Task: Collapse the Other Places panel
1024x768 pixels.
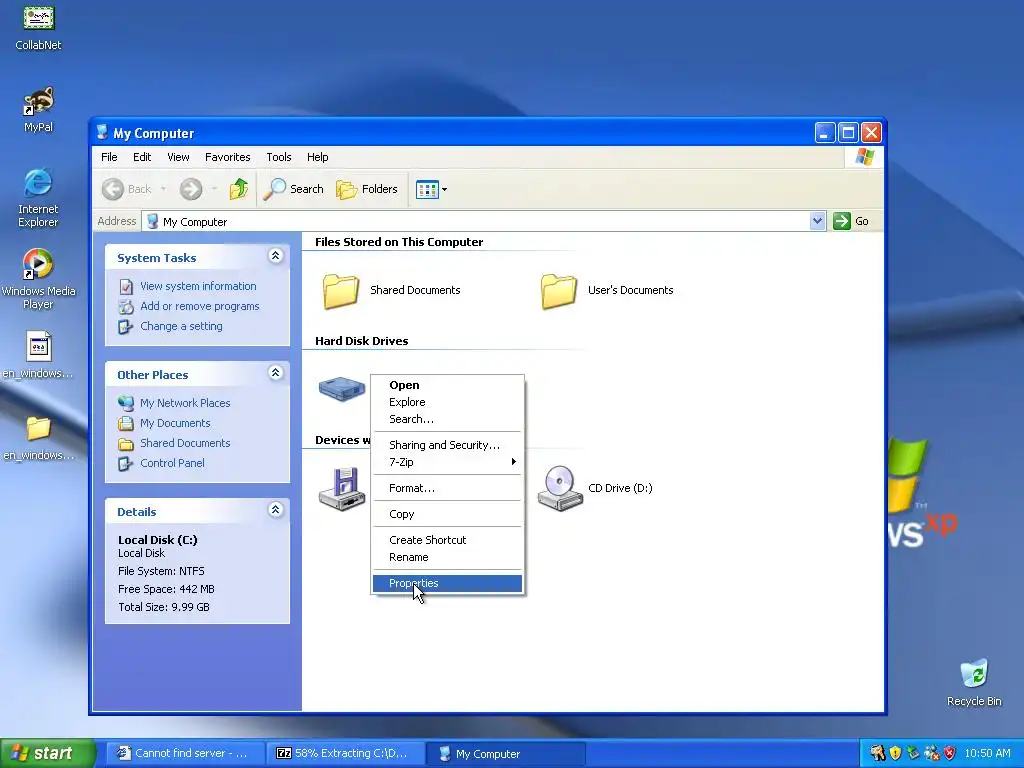Action: click(x=276, y=373)
